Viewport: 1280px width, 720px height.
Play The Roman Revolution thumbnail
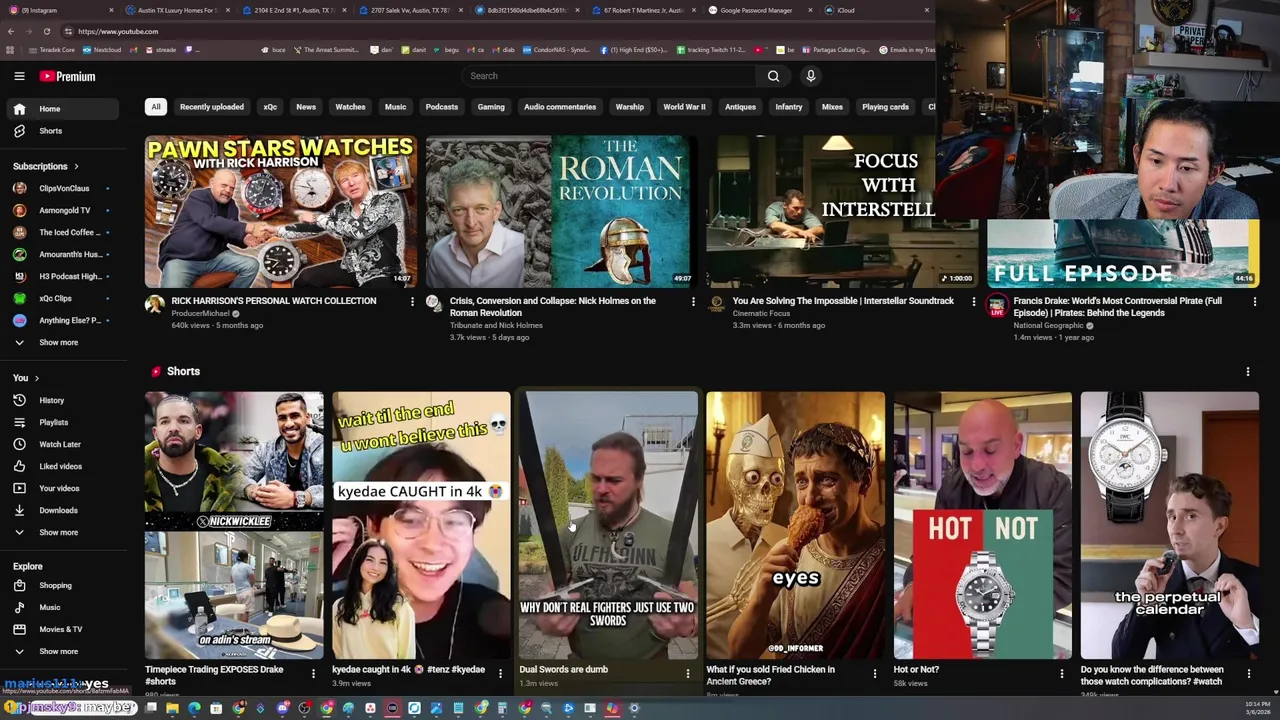click(x=561, y=212)
